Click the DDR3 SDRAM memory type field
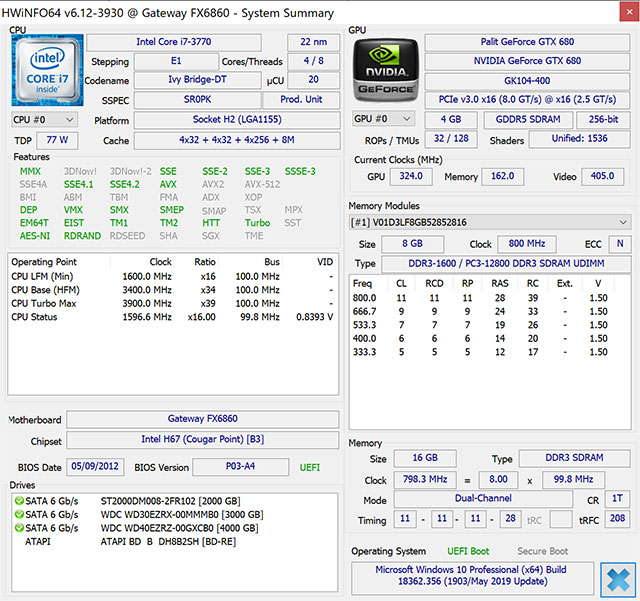640x601 pixels. [574, 458]
